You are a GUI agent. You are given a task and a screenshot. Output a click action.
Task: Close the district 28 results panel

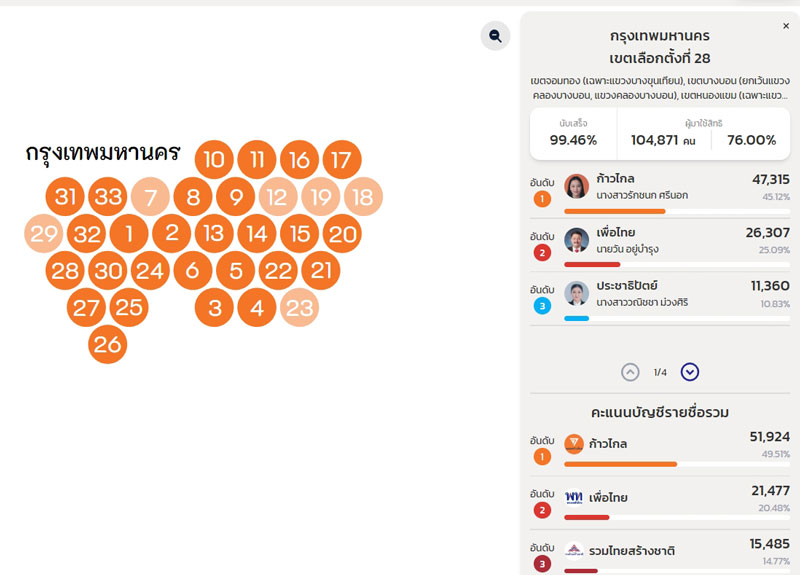786,26
